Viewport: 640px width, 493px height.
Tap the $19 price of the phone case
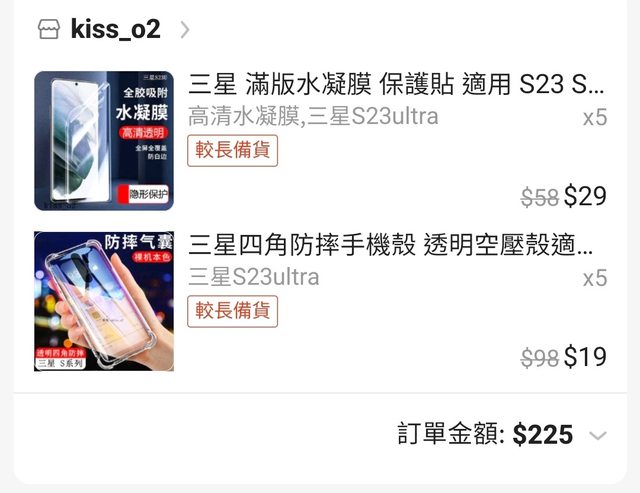coord(585,357)
